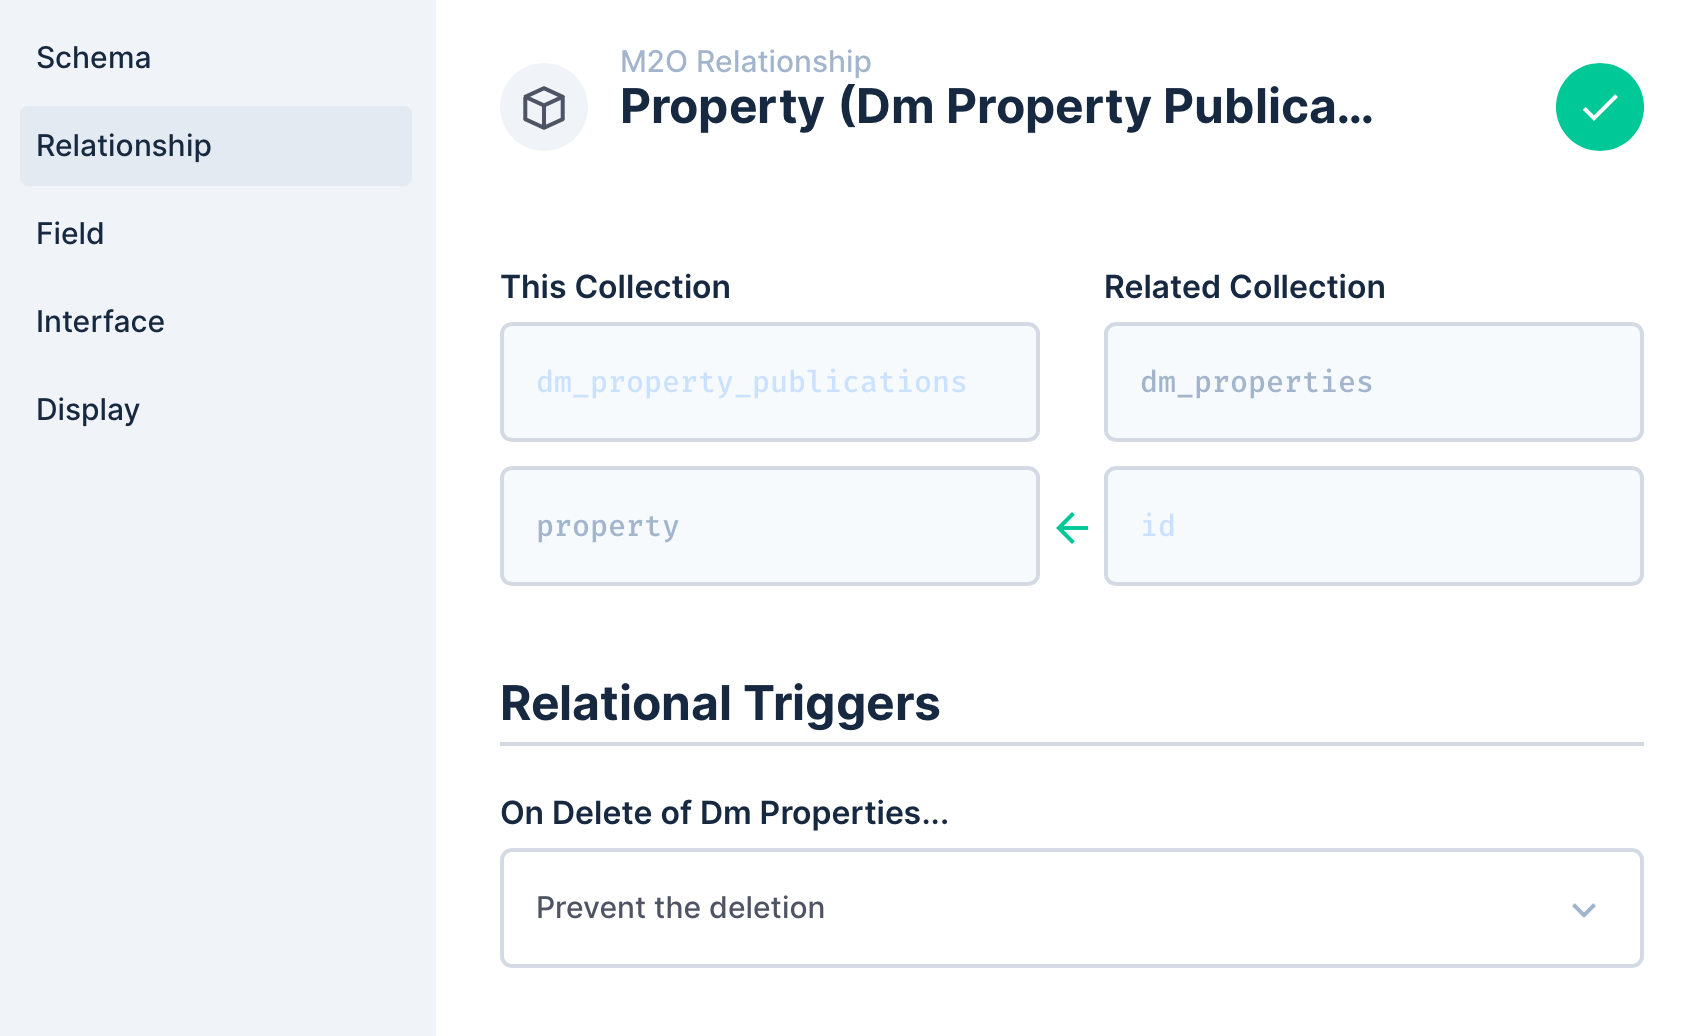Viewport: 1700px width, 1036px height.
Task: Click the property key field
Action: pyautogui.click(x=769, y=526)
